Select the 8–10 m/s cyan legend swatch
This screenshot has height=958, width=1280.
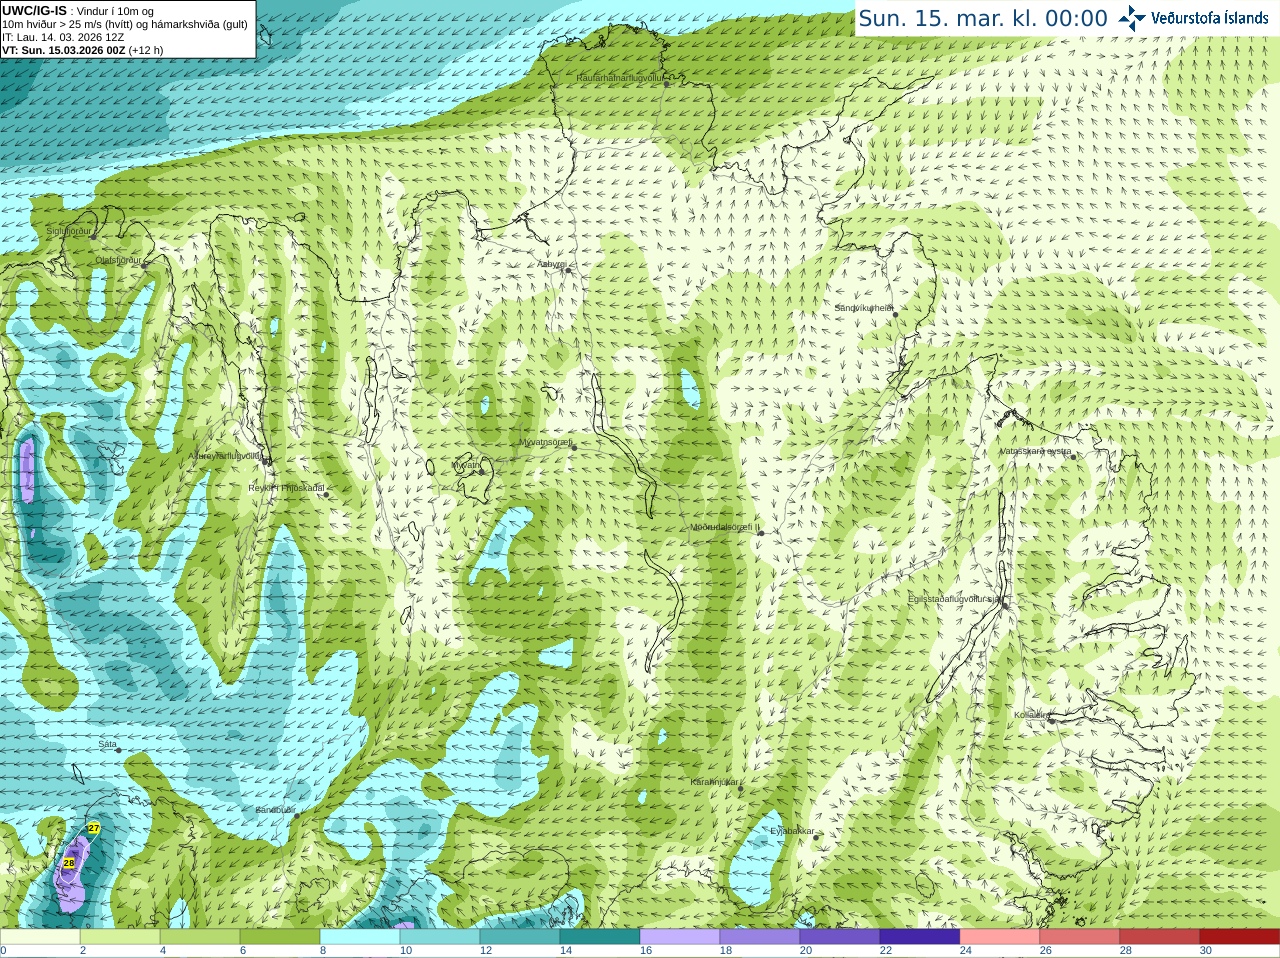pos(360,937)
